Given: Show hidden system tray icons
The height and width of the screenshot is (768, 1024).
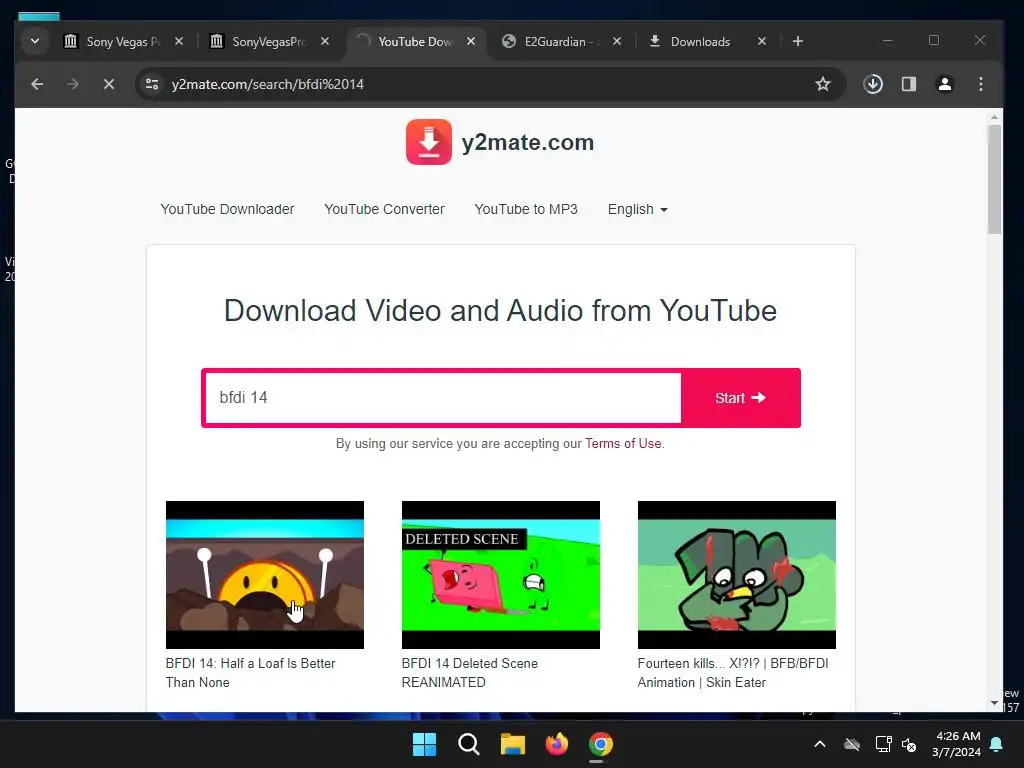Looking at the screenshot, I should tap(820, 744).
